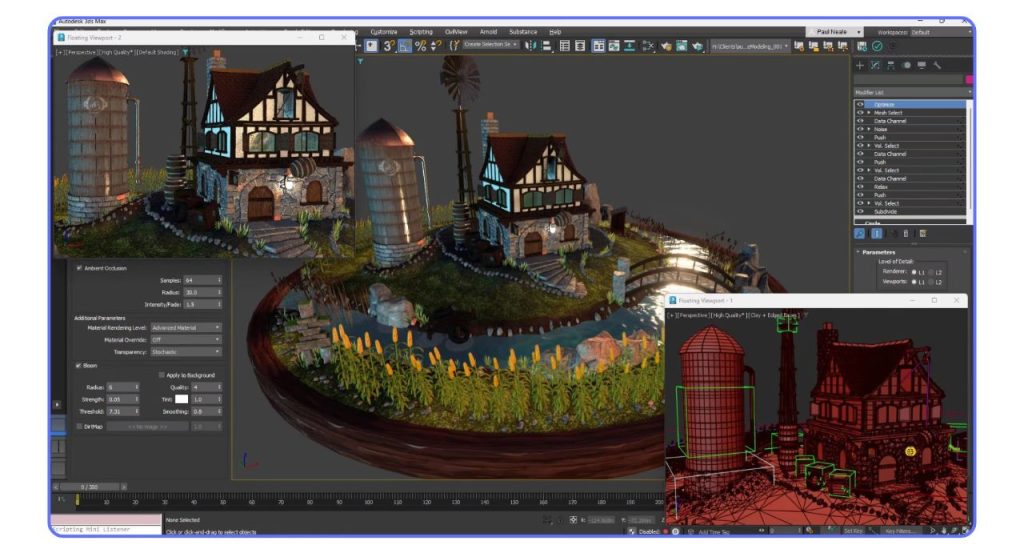Screen dimensions: 1024x553
Task: Open the Modifier List dropdown
Action: pos(910,92)
